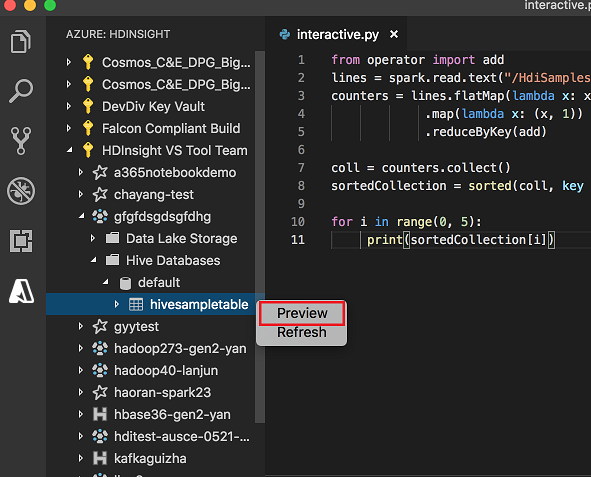The image size is (591, 477).
Task: Click cluster icon beside hadoop273-gen2-yan
Action: pos(100,348)
